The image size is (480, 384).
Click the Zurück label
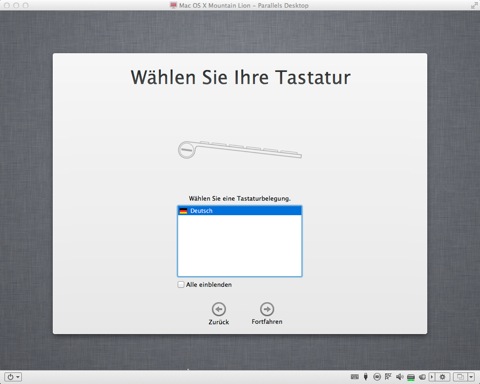(219, 322)
